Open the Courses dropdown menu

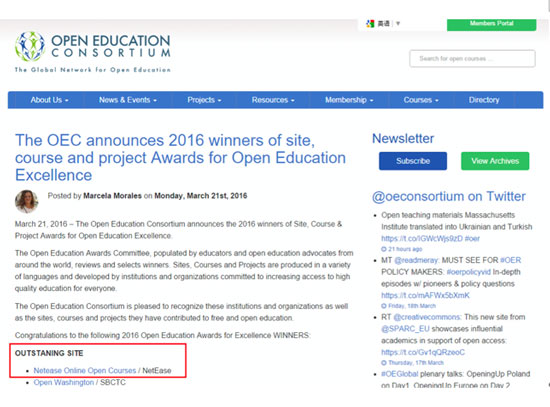pos(421,100)
